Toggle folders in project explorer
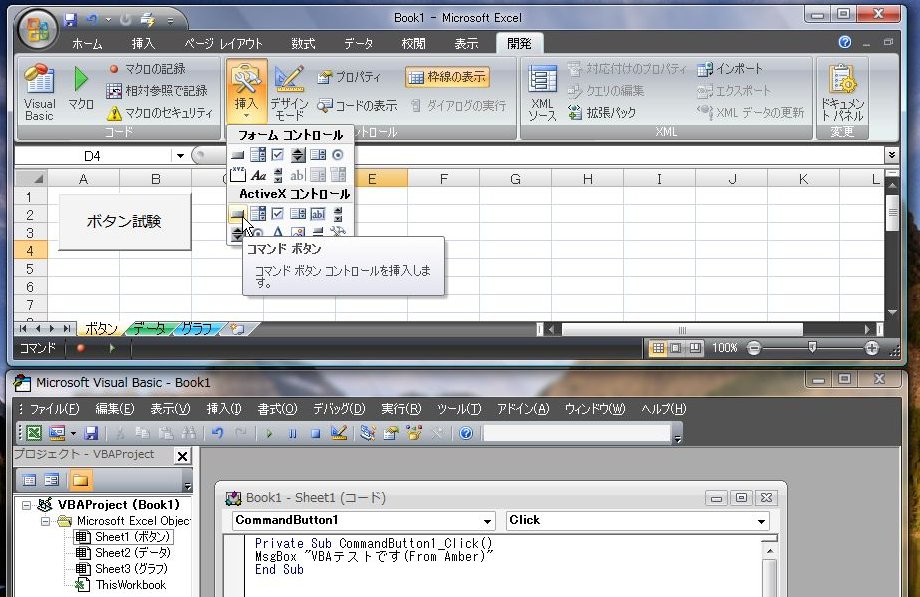 (x=80, y=481)
